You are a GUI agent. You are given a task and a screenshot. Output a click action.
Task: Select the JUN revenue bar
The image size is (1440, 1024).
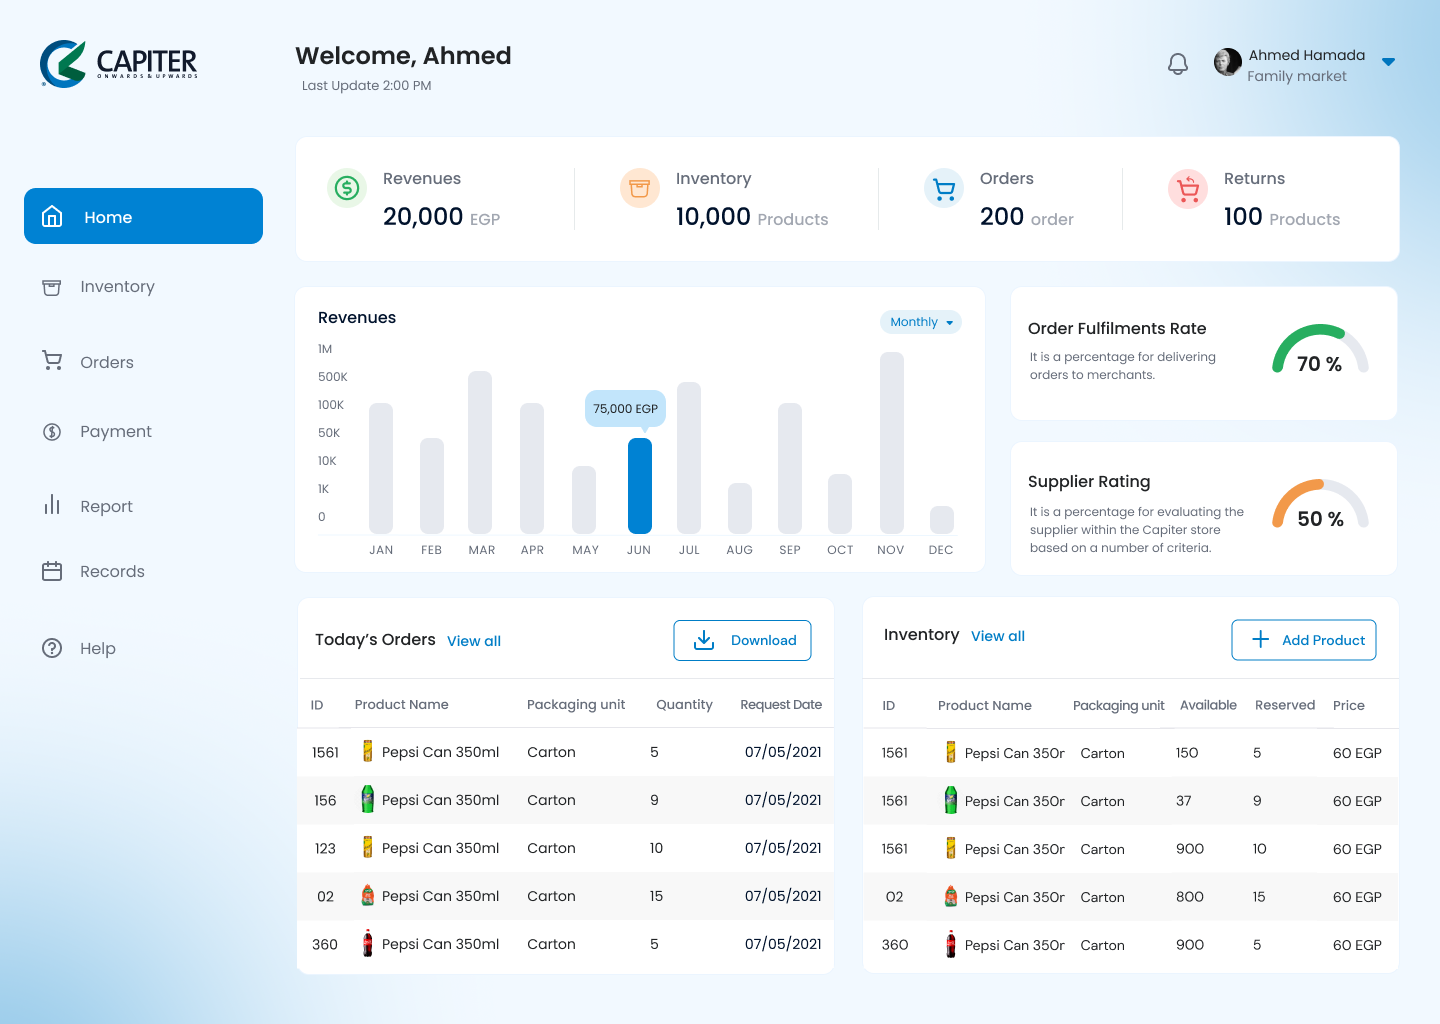(x=640, y=485)
